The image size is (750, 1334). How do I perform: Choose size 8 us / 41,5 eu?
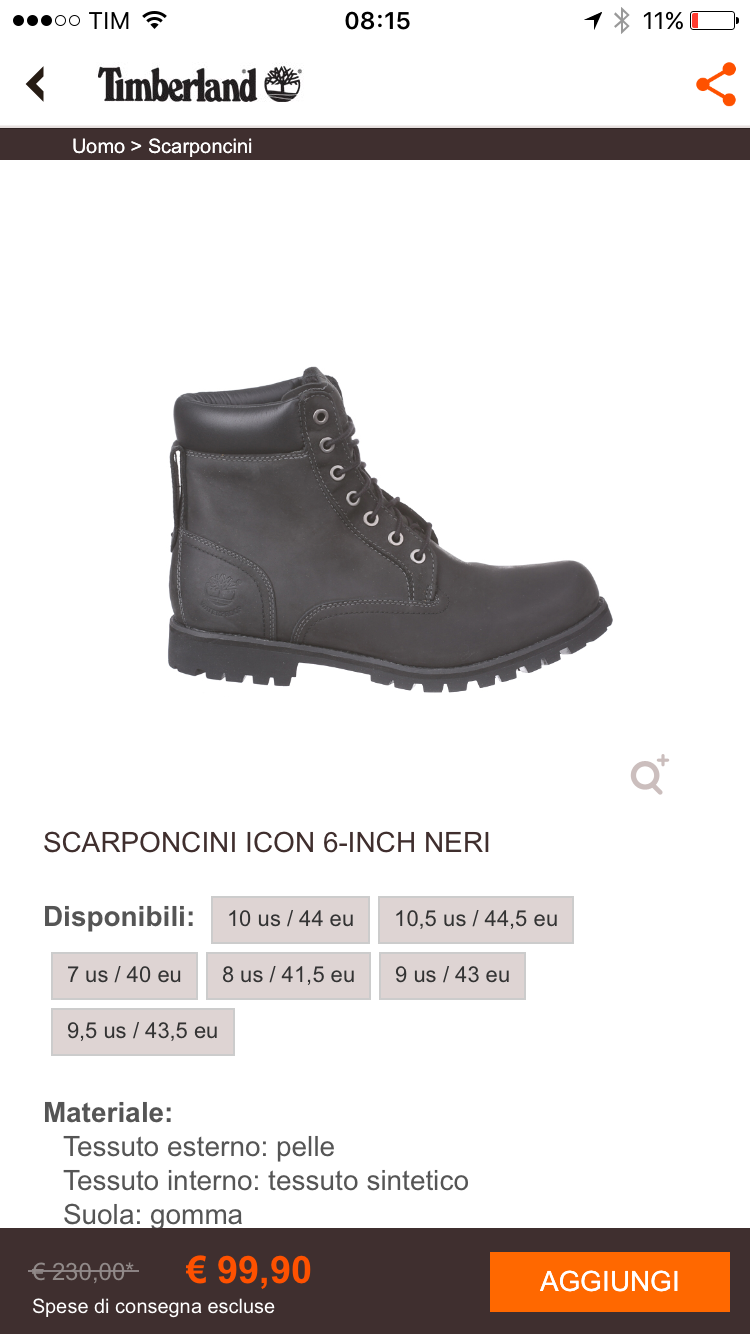[288, 975]
